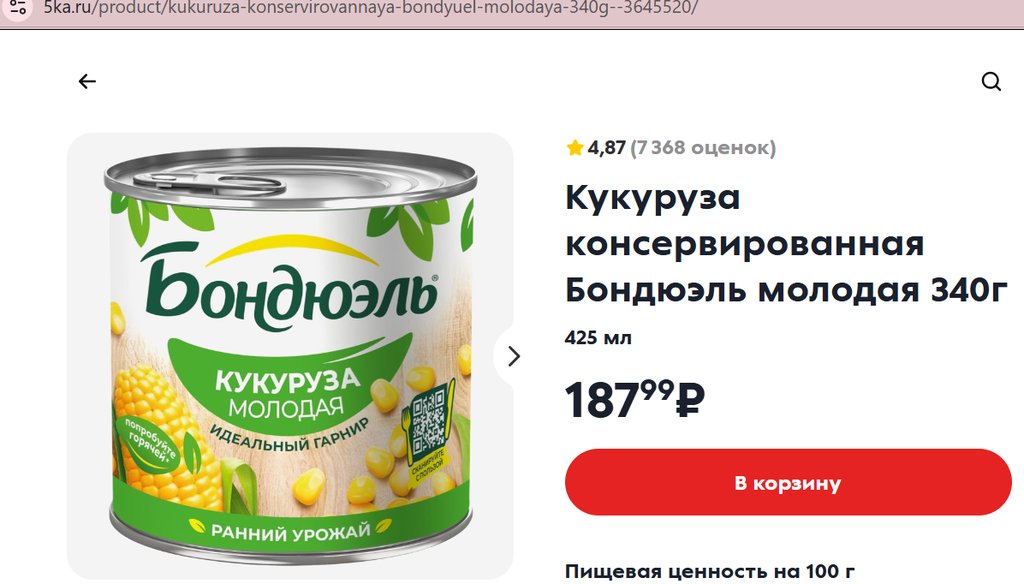Click the Ранний урожай banner on can

[291, 530]
